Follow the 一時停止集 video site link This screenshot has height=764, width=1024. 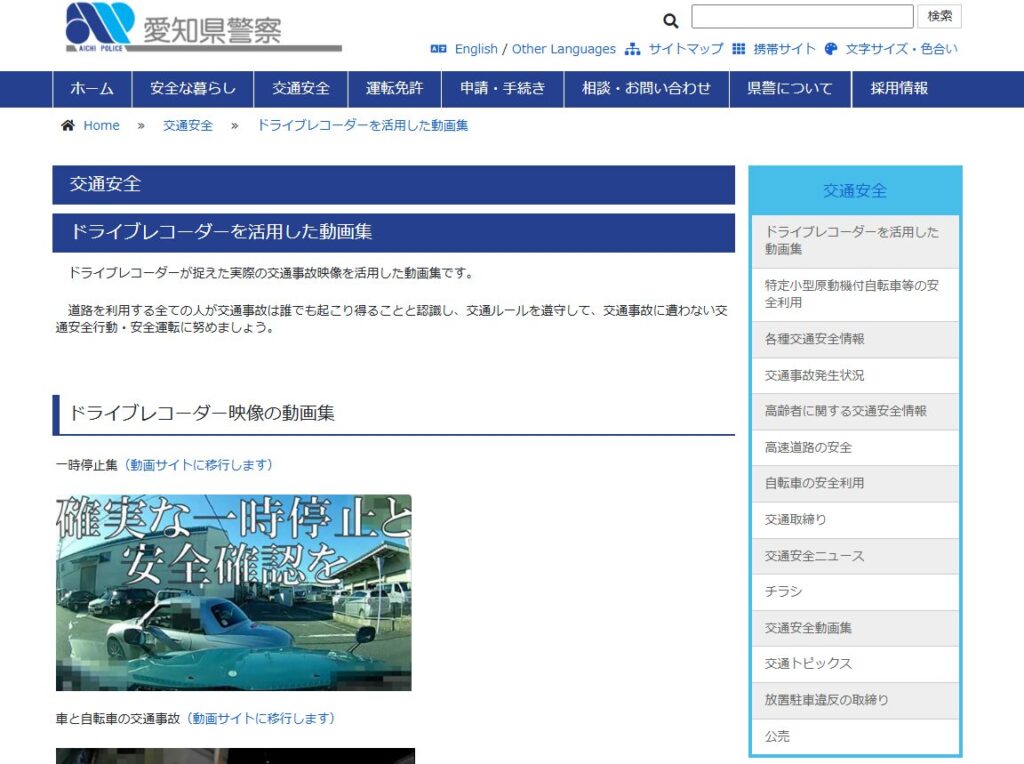tap(196, 465)
